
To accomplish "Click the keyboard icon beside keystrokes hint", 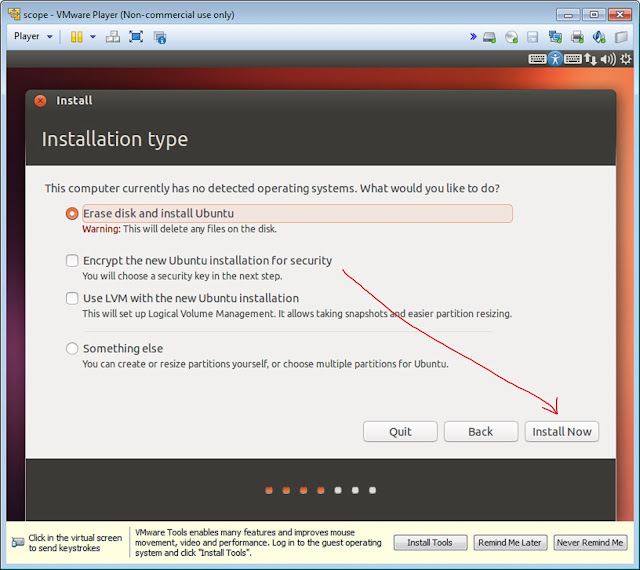I will (18, 543).
